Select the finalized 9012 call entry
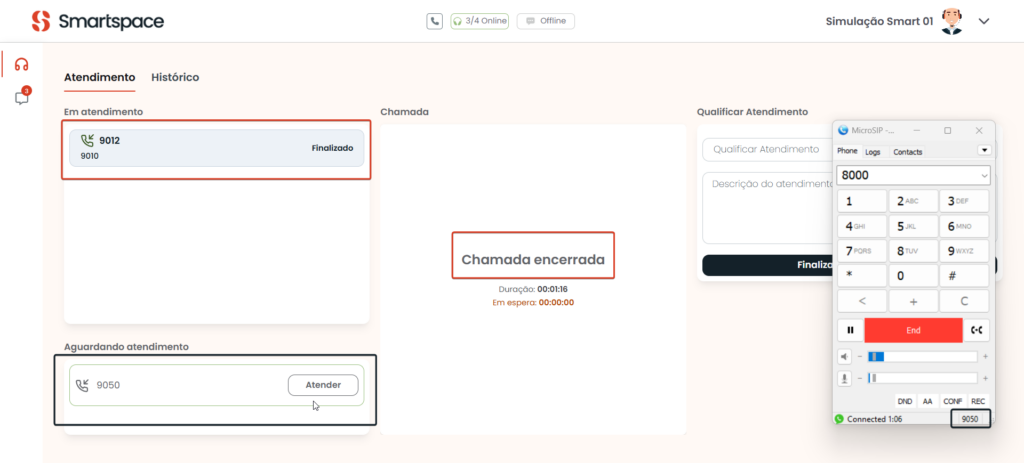 coord(217,148)
